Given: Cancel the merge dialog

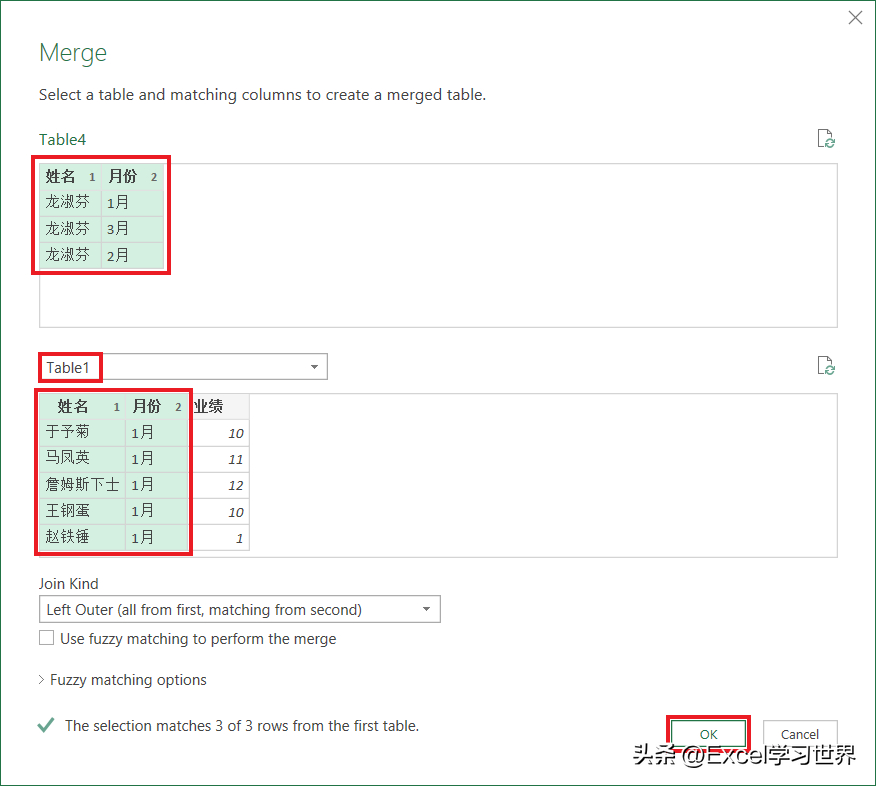Looking at the screenshot, I should point(799,734).
